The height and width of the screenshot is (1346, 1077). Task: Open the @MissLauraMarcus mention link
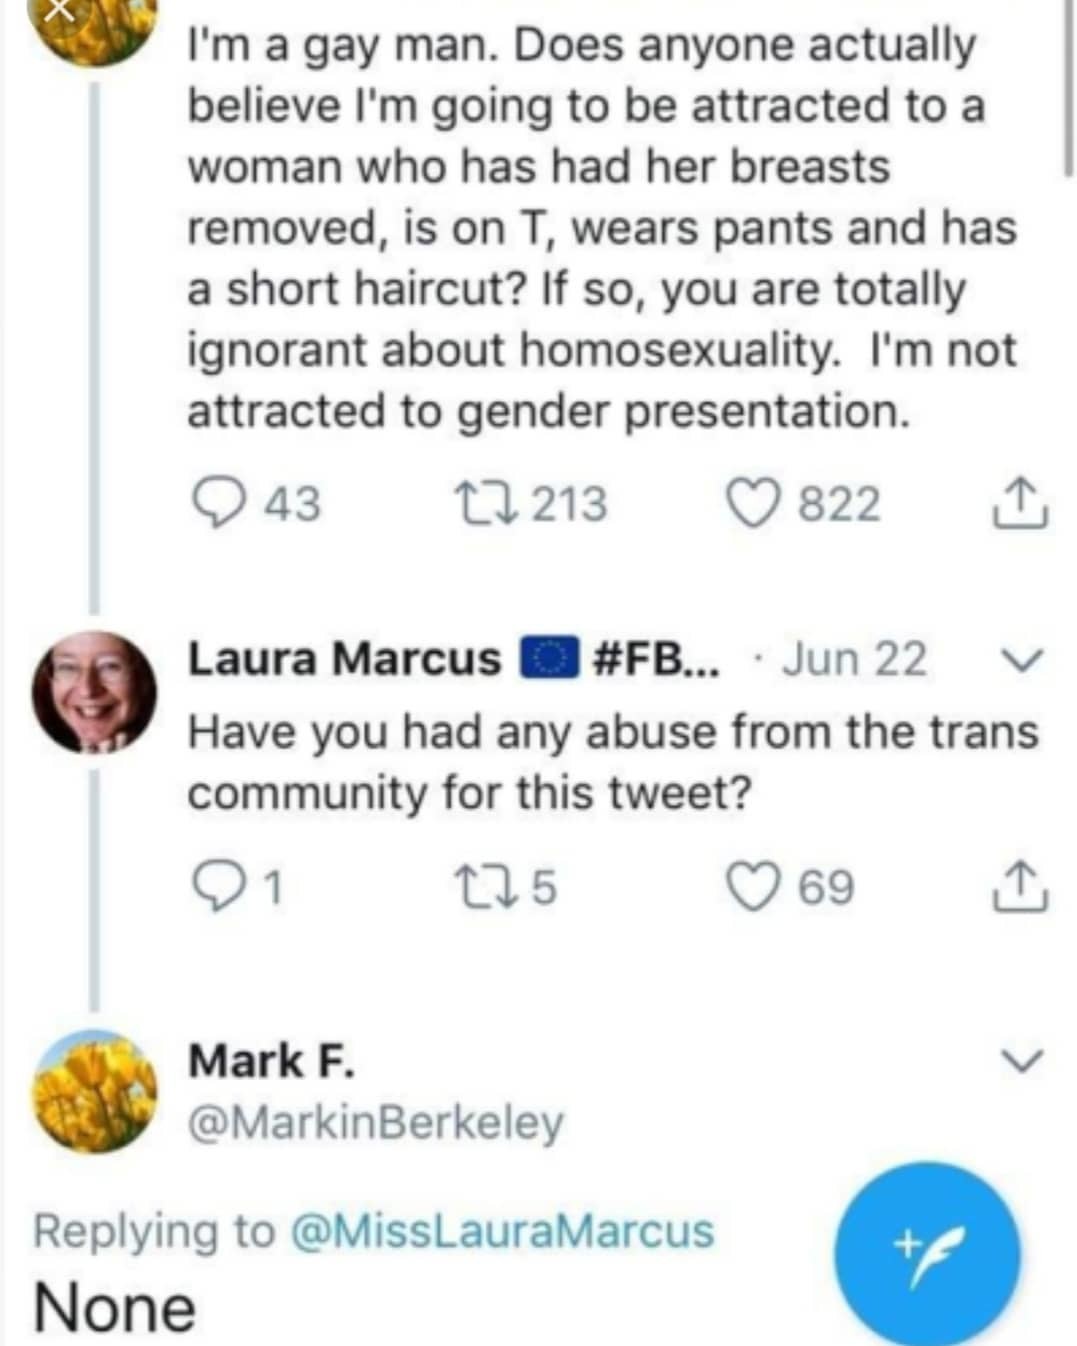502,1231
